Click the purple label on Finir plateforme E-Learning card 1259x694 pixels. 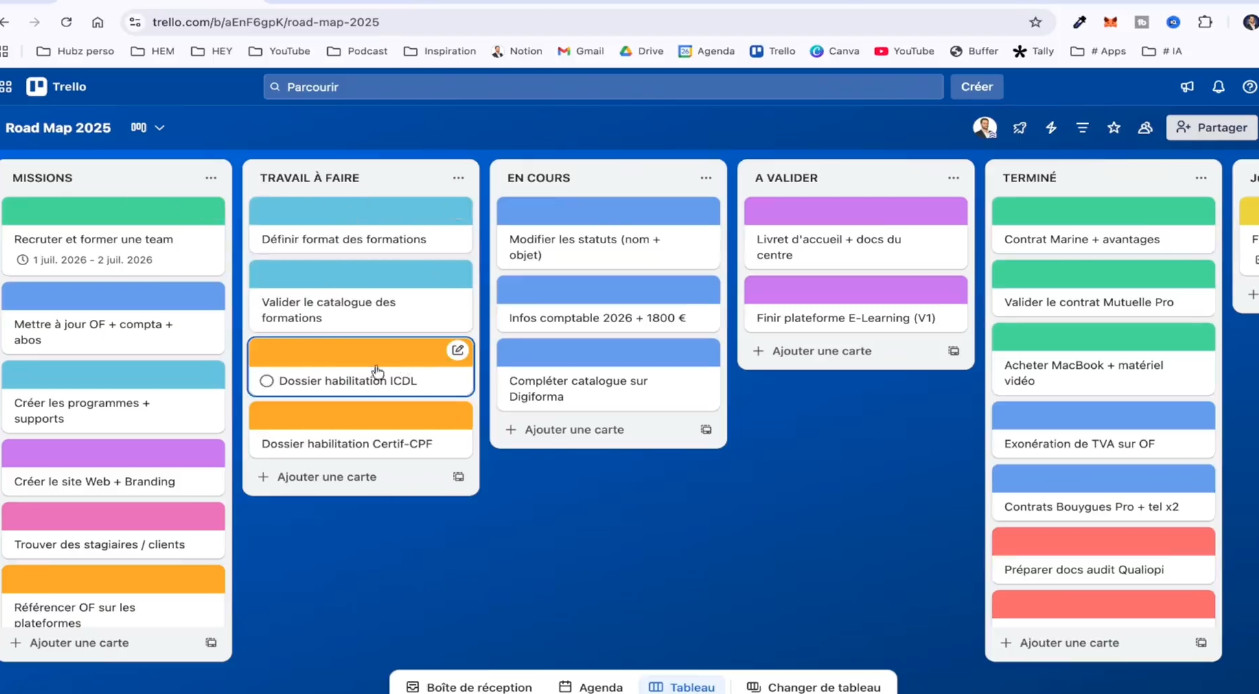tap(855, 290)
